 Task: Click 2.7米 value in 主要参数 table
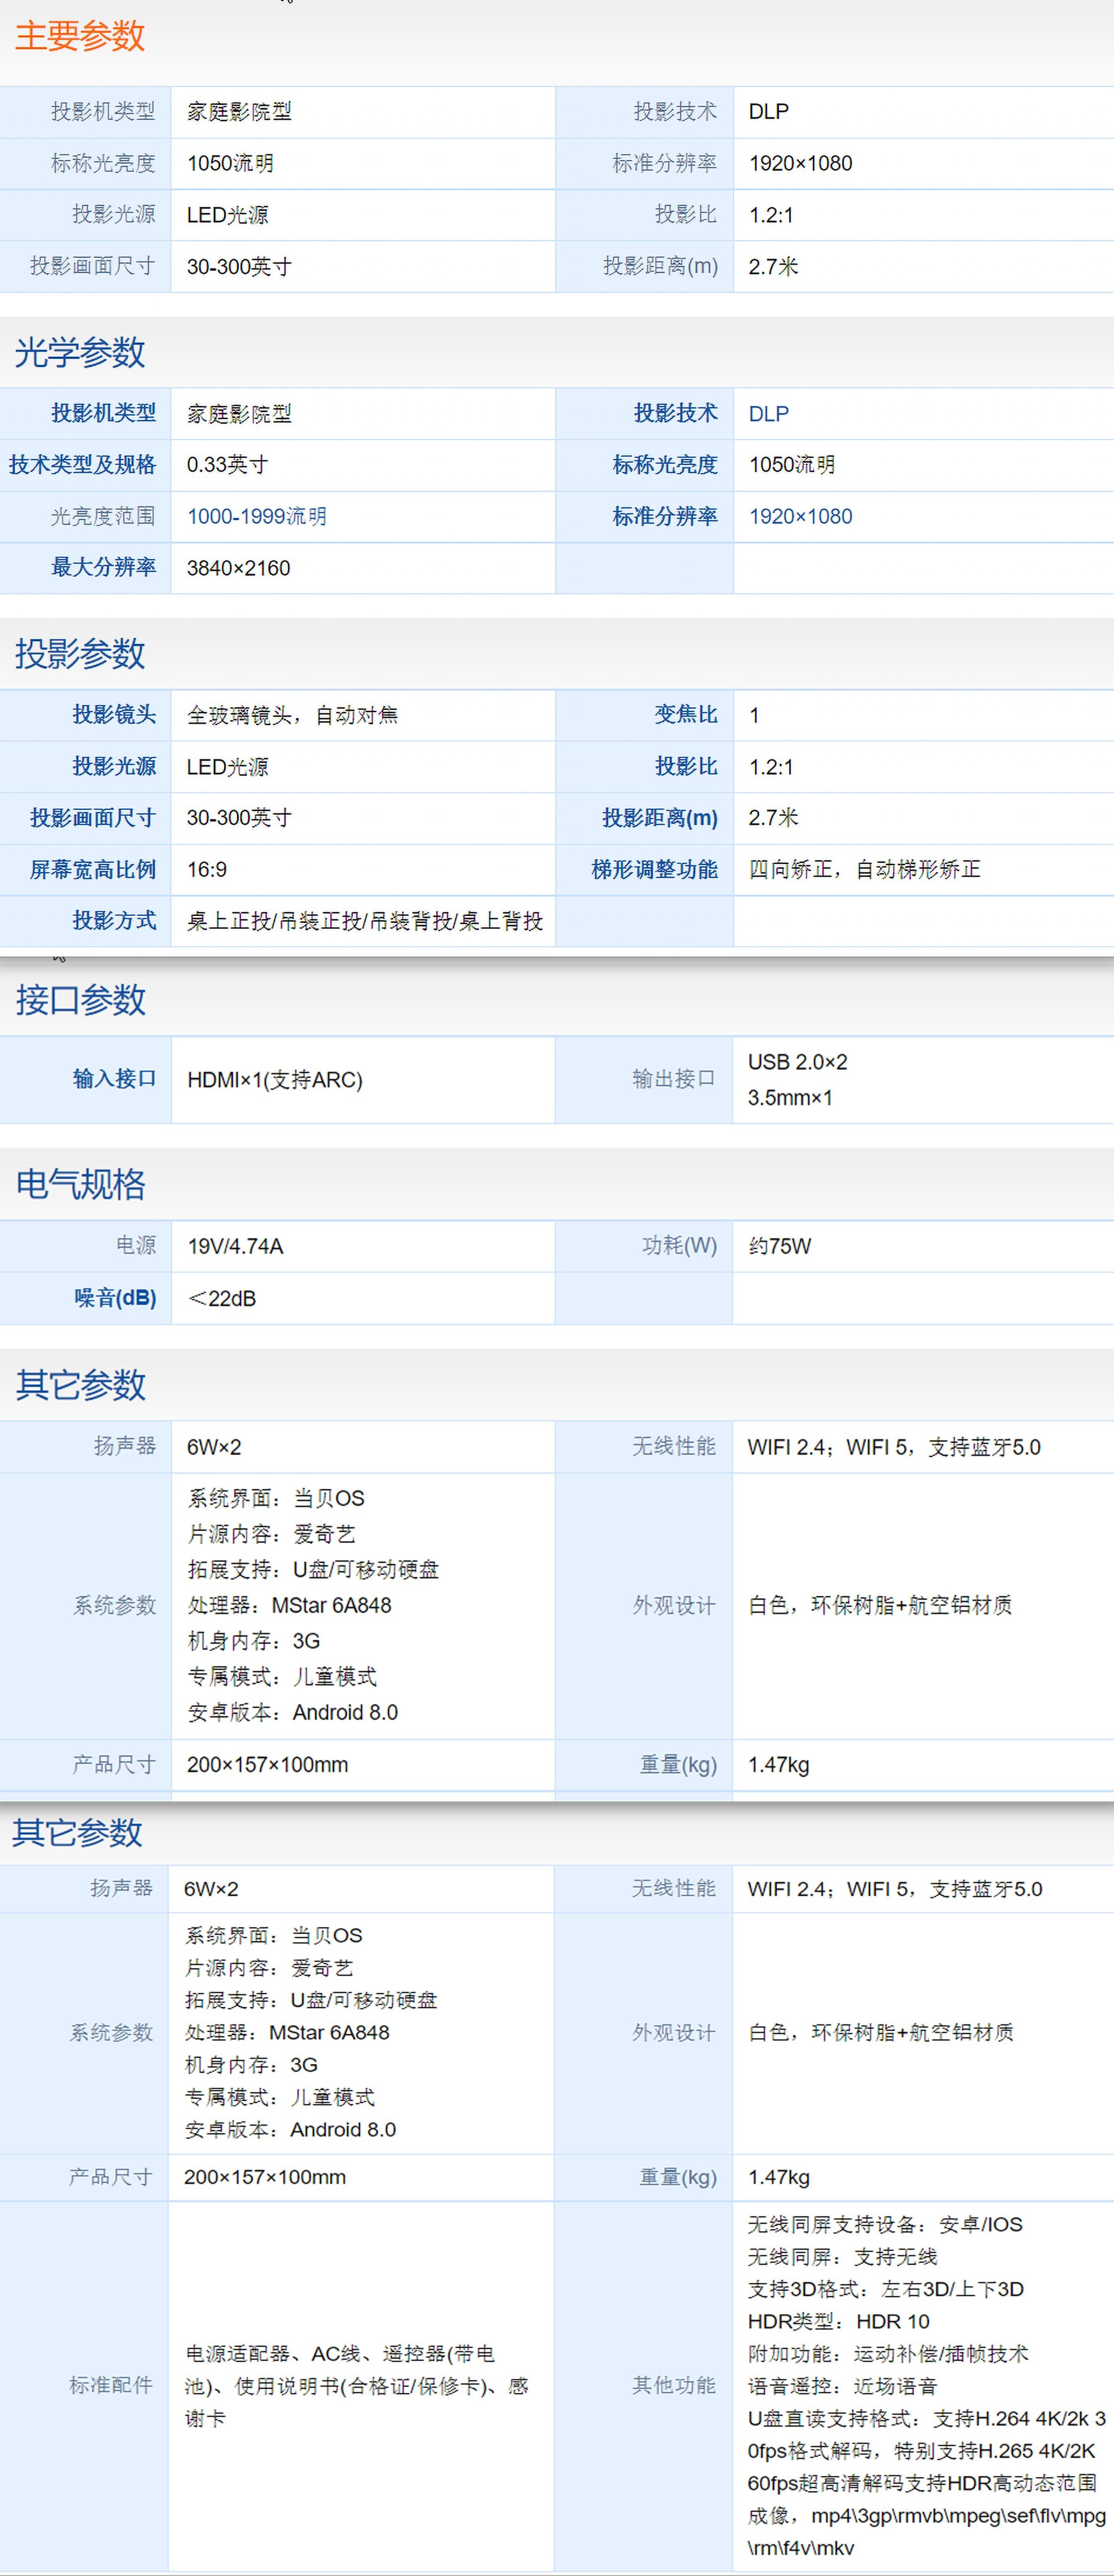(774, 267)
